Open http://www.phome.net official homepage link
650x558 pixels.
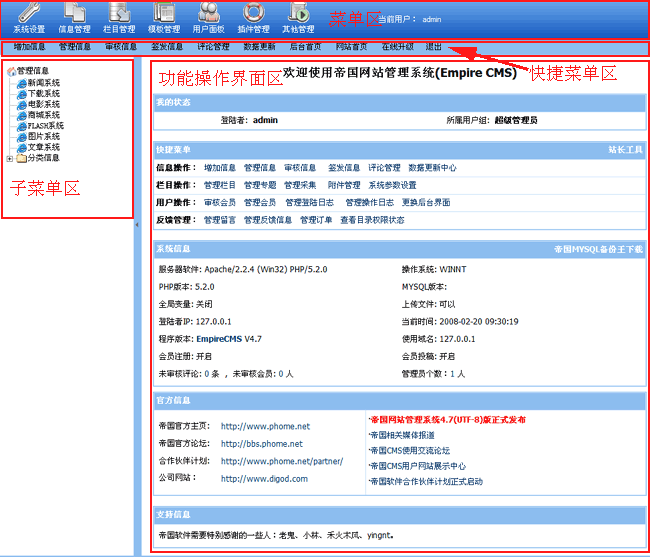click(265, 427)
